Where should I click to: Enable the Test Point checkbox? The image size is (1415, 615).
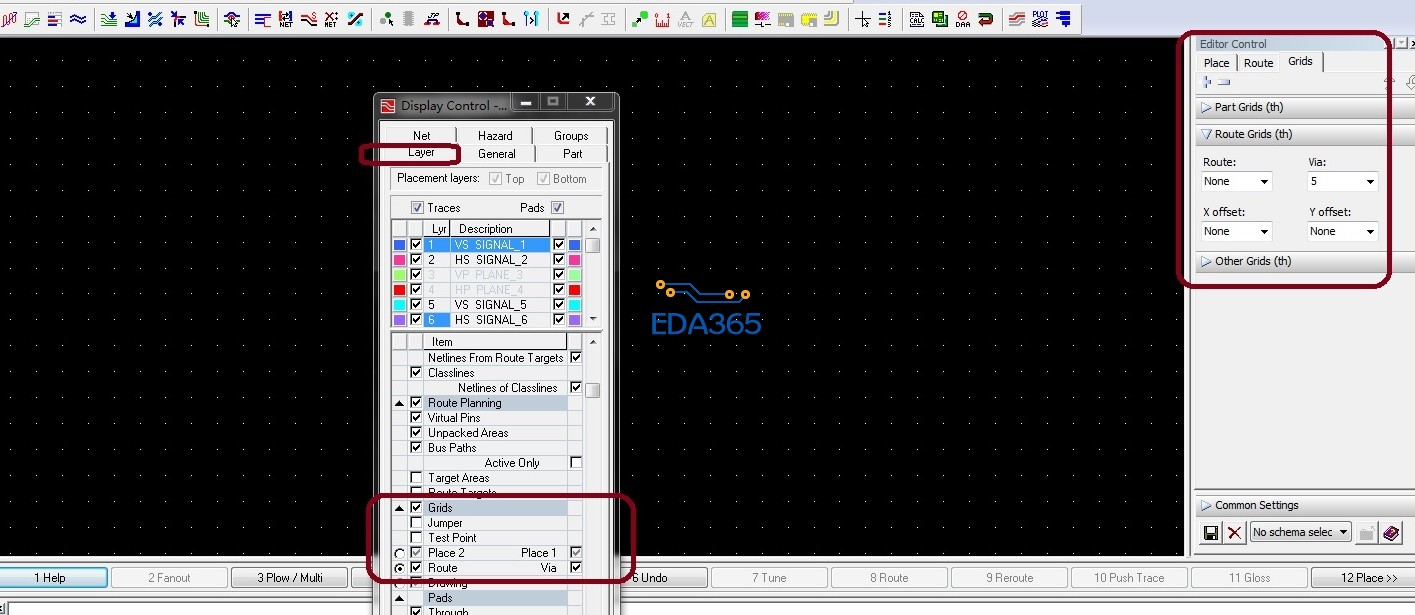pyautogui.click(x=416, y=538)
